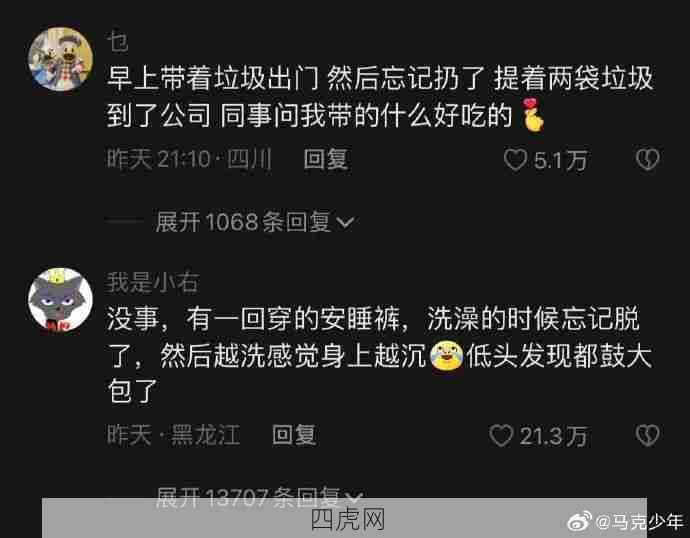
Task: Dislike the garbage-bag comment via broken heart
Action: click(x=647, y=159)
